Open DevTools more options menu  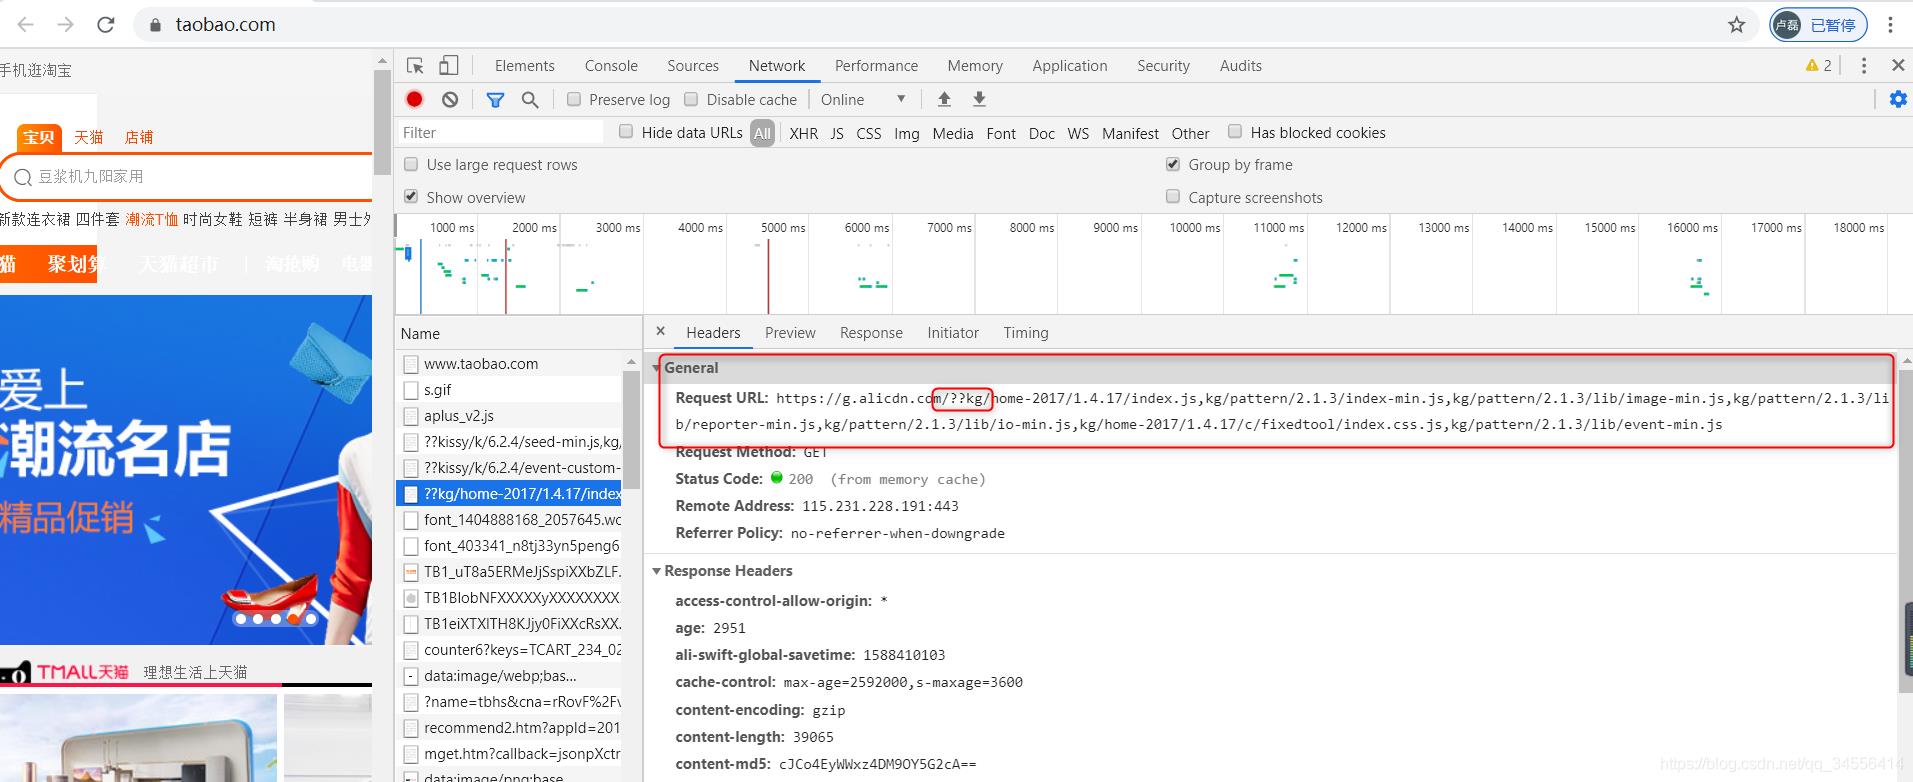tap(1863, 65)
